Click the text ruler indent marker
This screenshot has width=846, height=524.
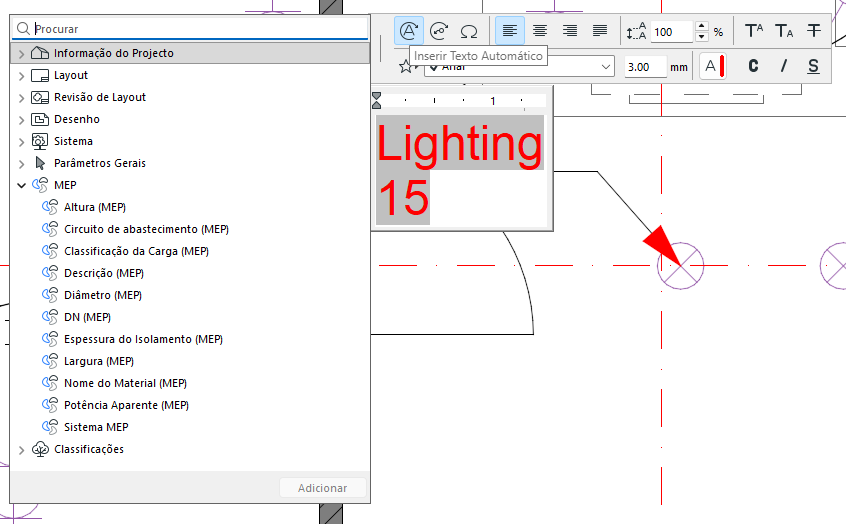click(377, 100)
